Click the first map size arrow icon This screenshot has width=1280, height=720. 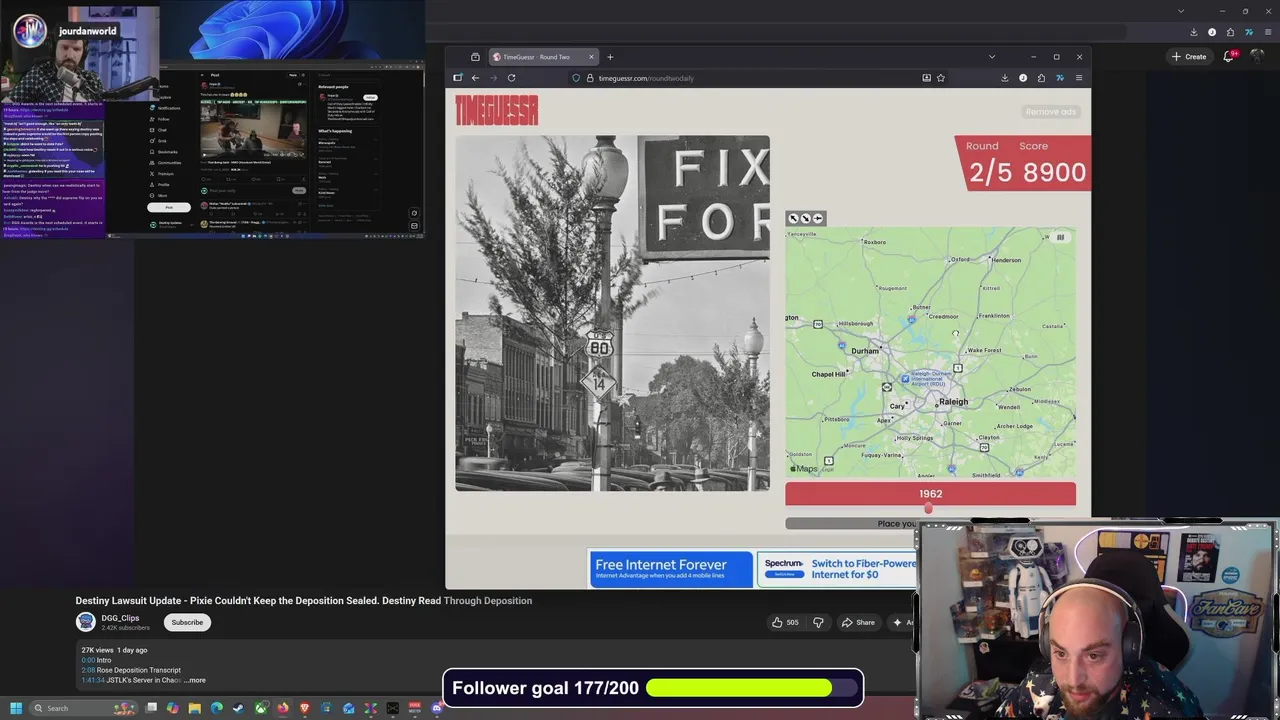pyautogui.click(x=794, y=218)
